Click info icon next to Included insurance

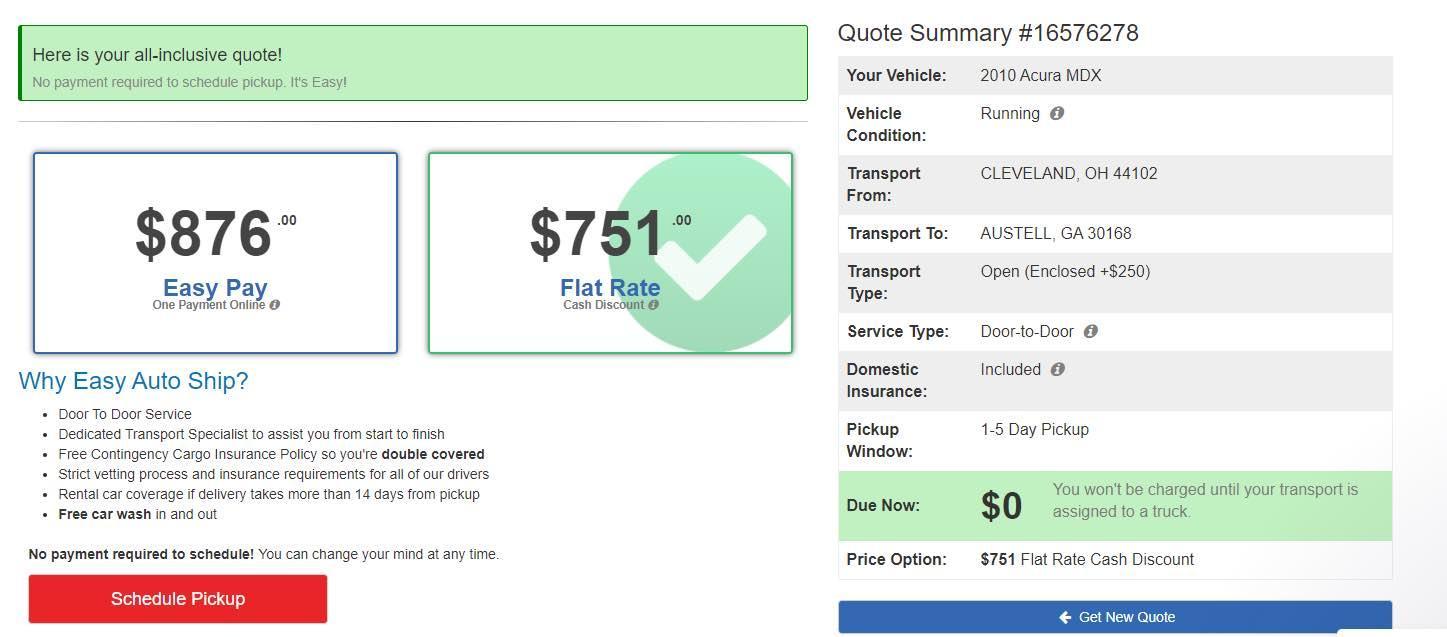pyautogui.click(x=1058, y=369)
